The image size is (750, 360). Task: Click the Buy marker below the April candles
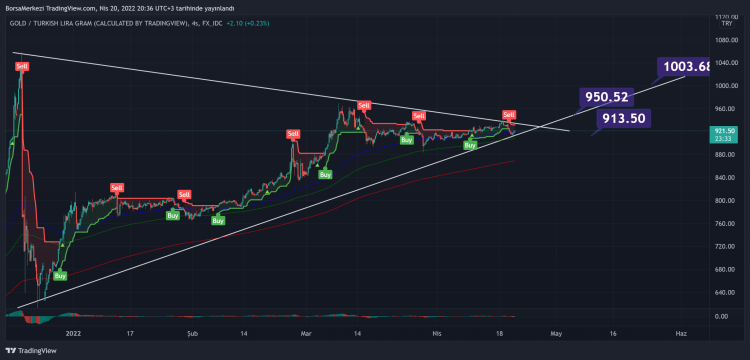(470, 145)
